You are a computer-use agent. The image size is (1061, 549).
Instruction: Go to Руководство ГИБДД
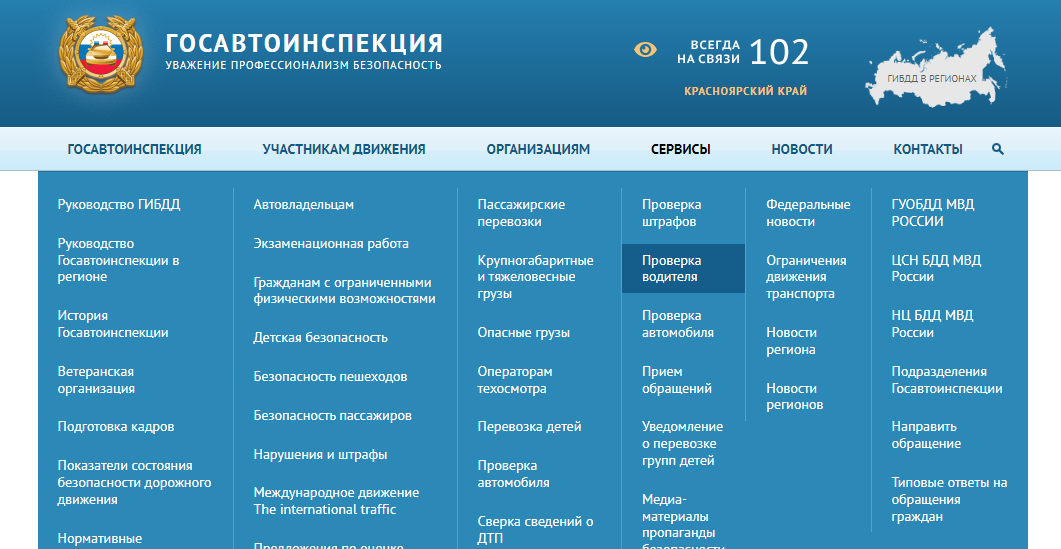[118, 204]
